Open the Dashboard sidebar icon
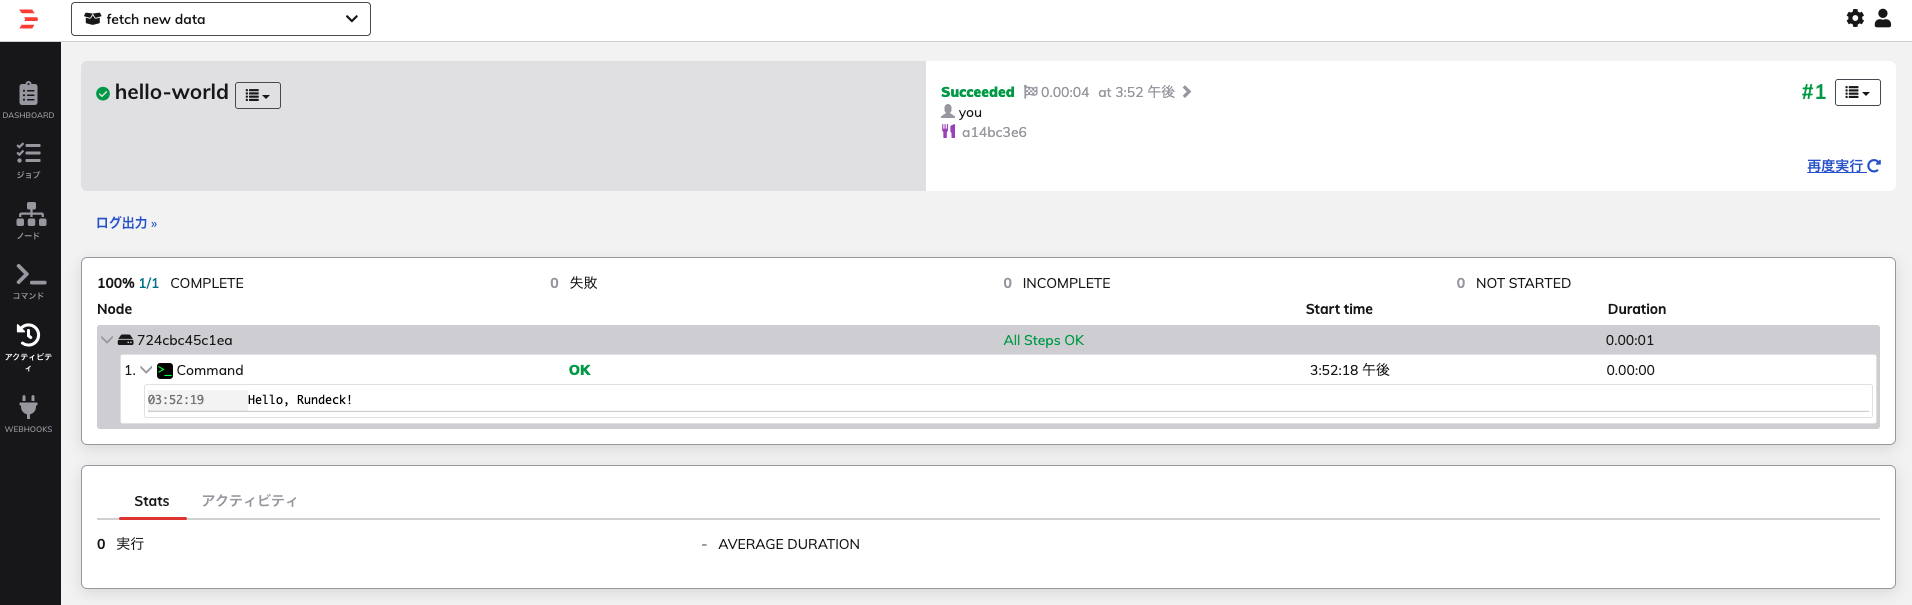 coord(28,100)
